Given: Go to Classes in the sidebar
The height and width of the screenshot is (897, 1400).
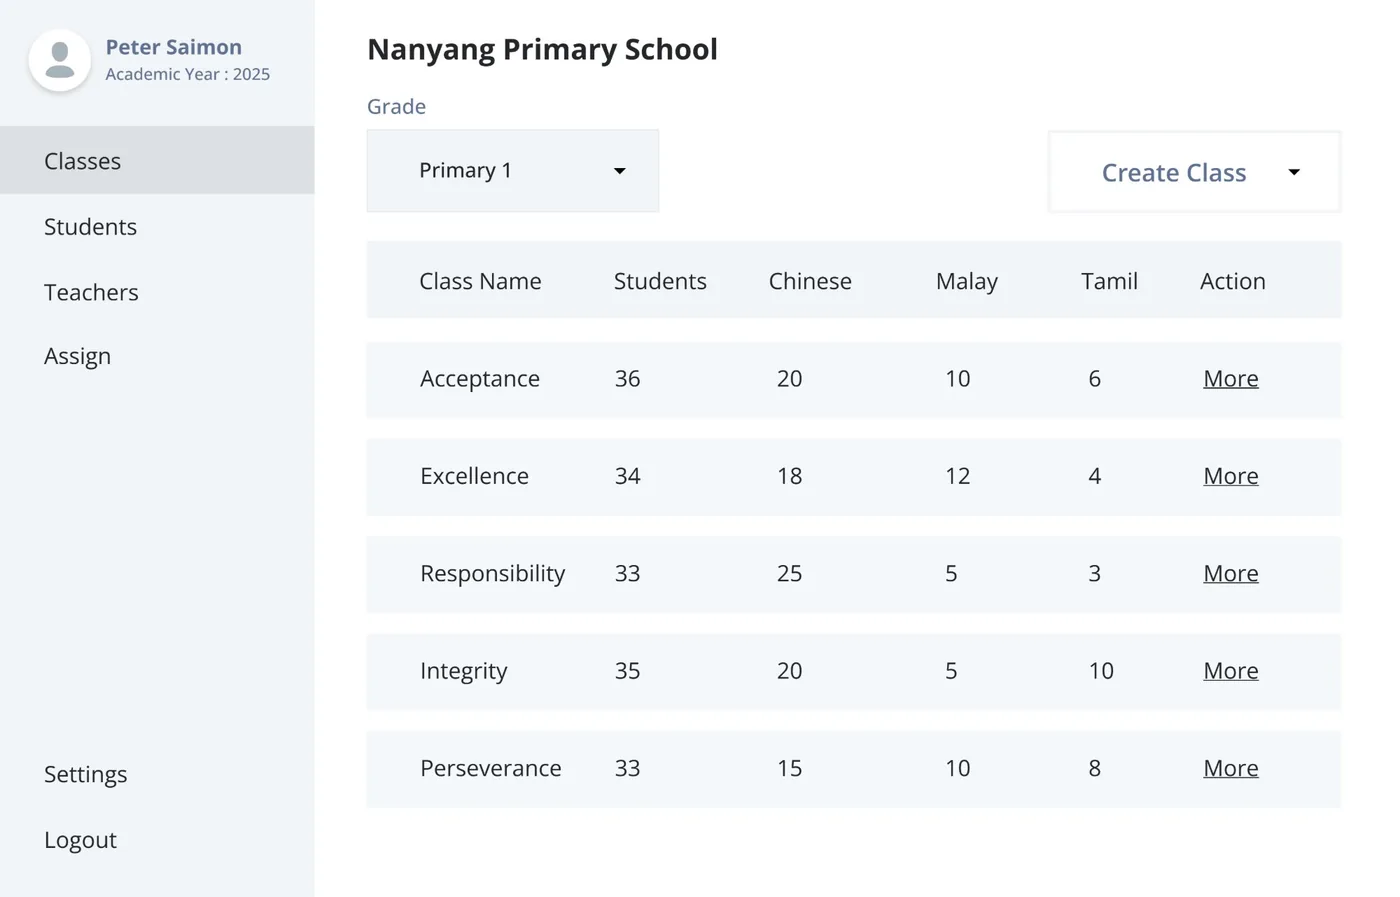Looking at the screenshot, I should (157, 160).
